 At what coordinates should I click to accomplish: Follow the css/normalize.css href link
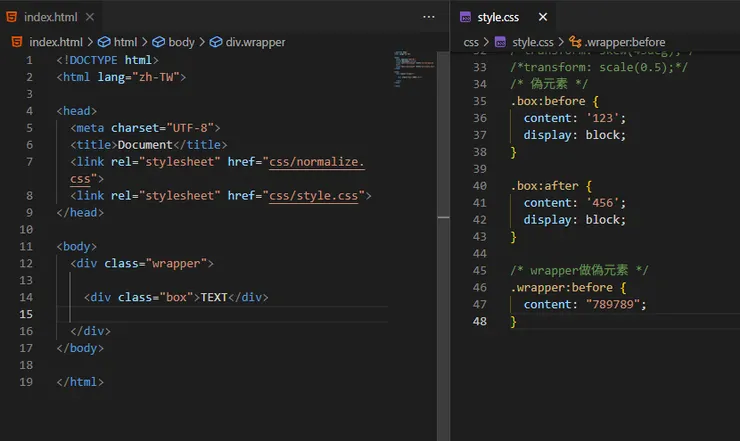point(316,161)
